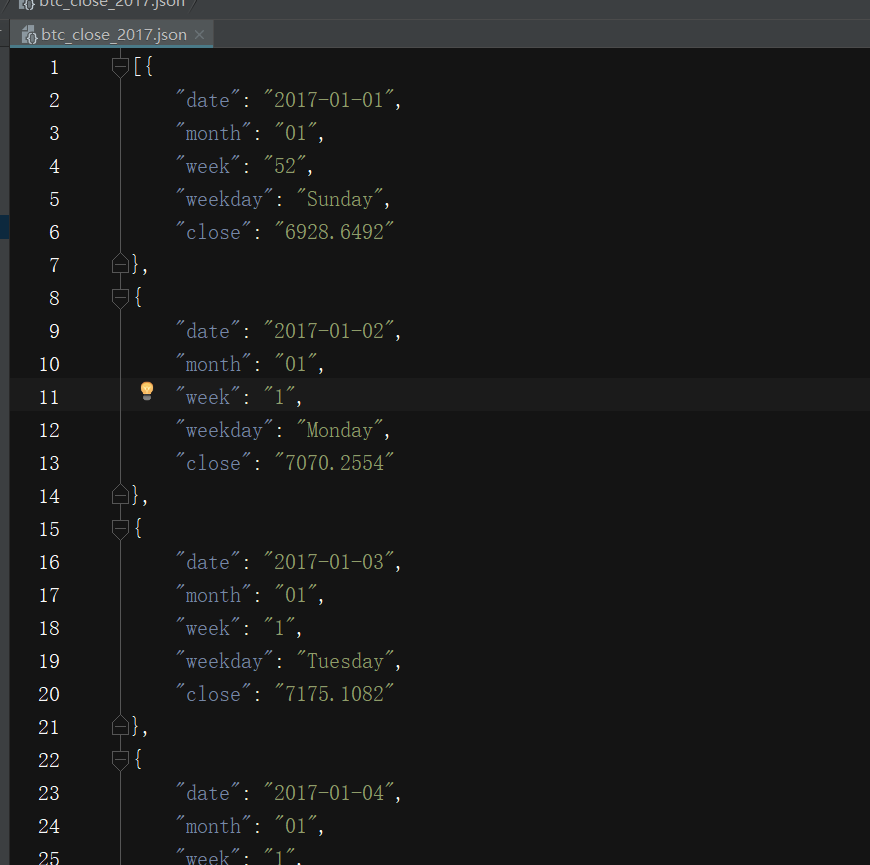Click the "week" key on line 18

[x=208, y=628]
